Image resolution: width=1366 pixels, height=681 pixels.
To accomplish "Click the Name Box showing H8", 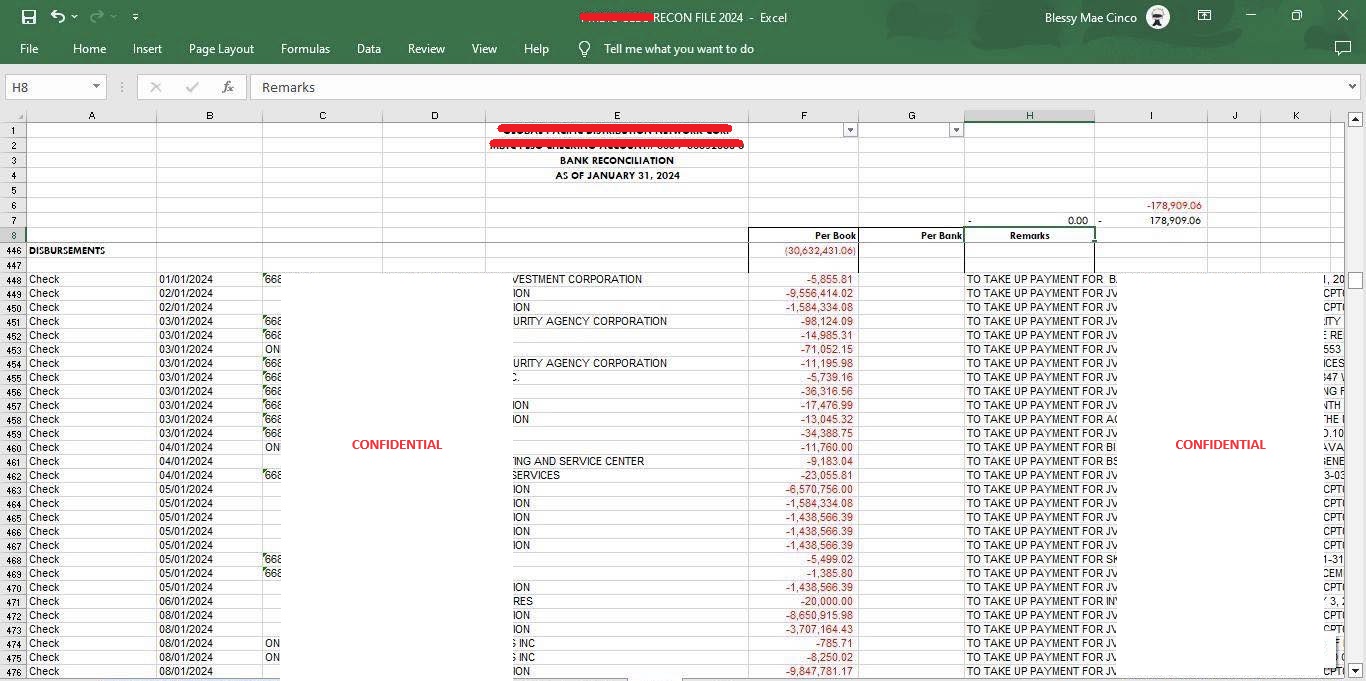I will tap(47, 87).
